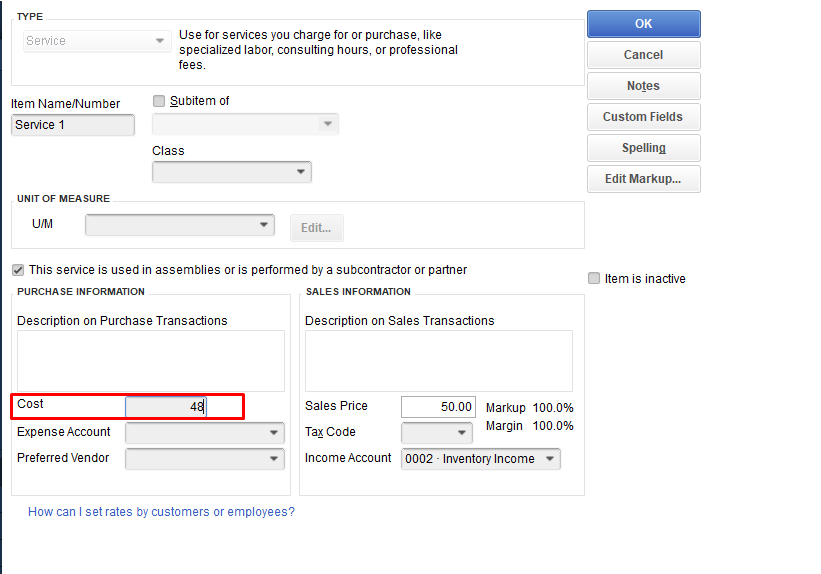Click the Cost input field
Viewport: 821px width, 574px height.
pyautogui.click(x=165, y=407)
